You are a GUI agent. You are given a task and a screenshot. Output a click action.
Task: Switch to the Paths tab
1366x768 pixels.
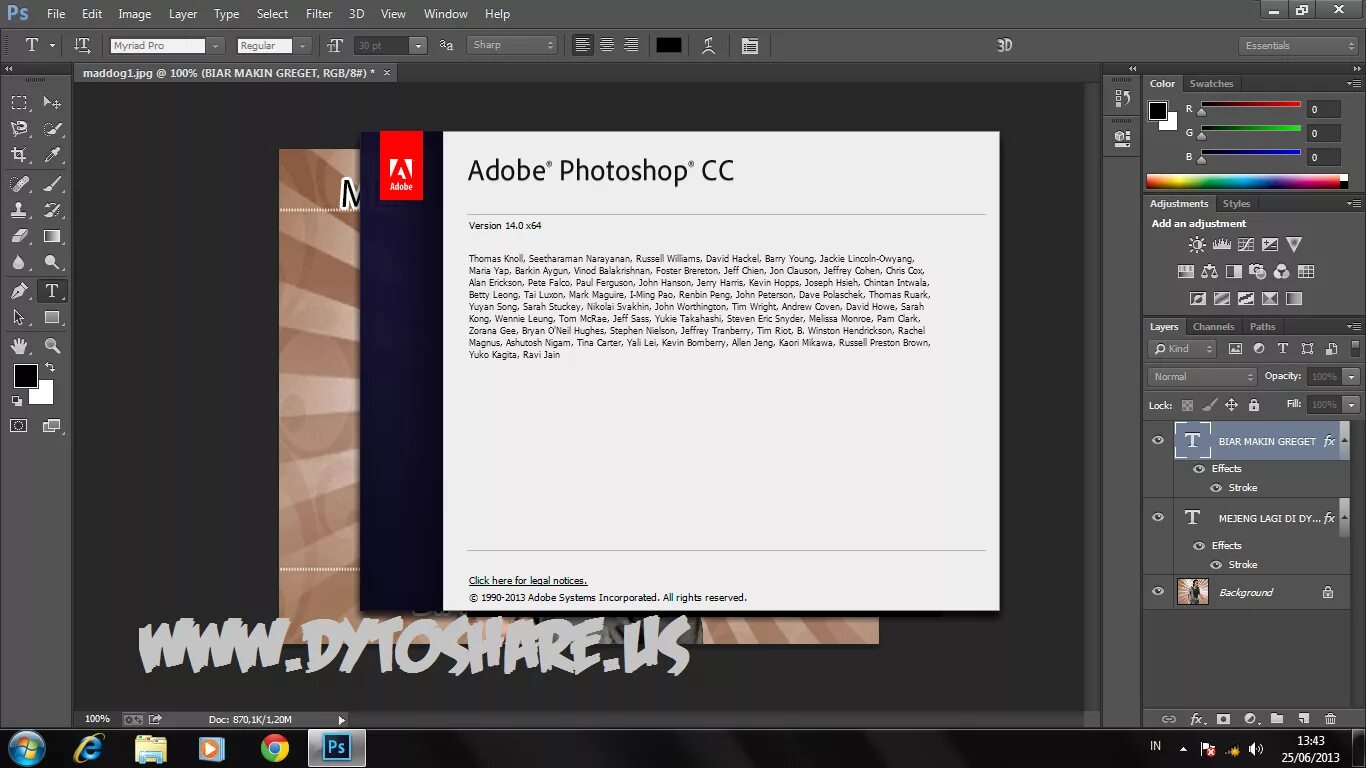(x=1262, y=327)
